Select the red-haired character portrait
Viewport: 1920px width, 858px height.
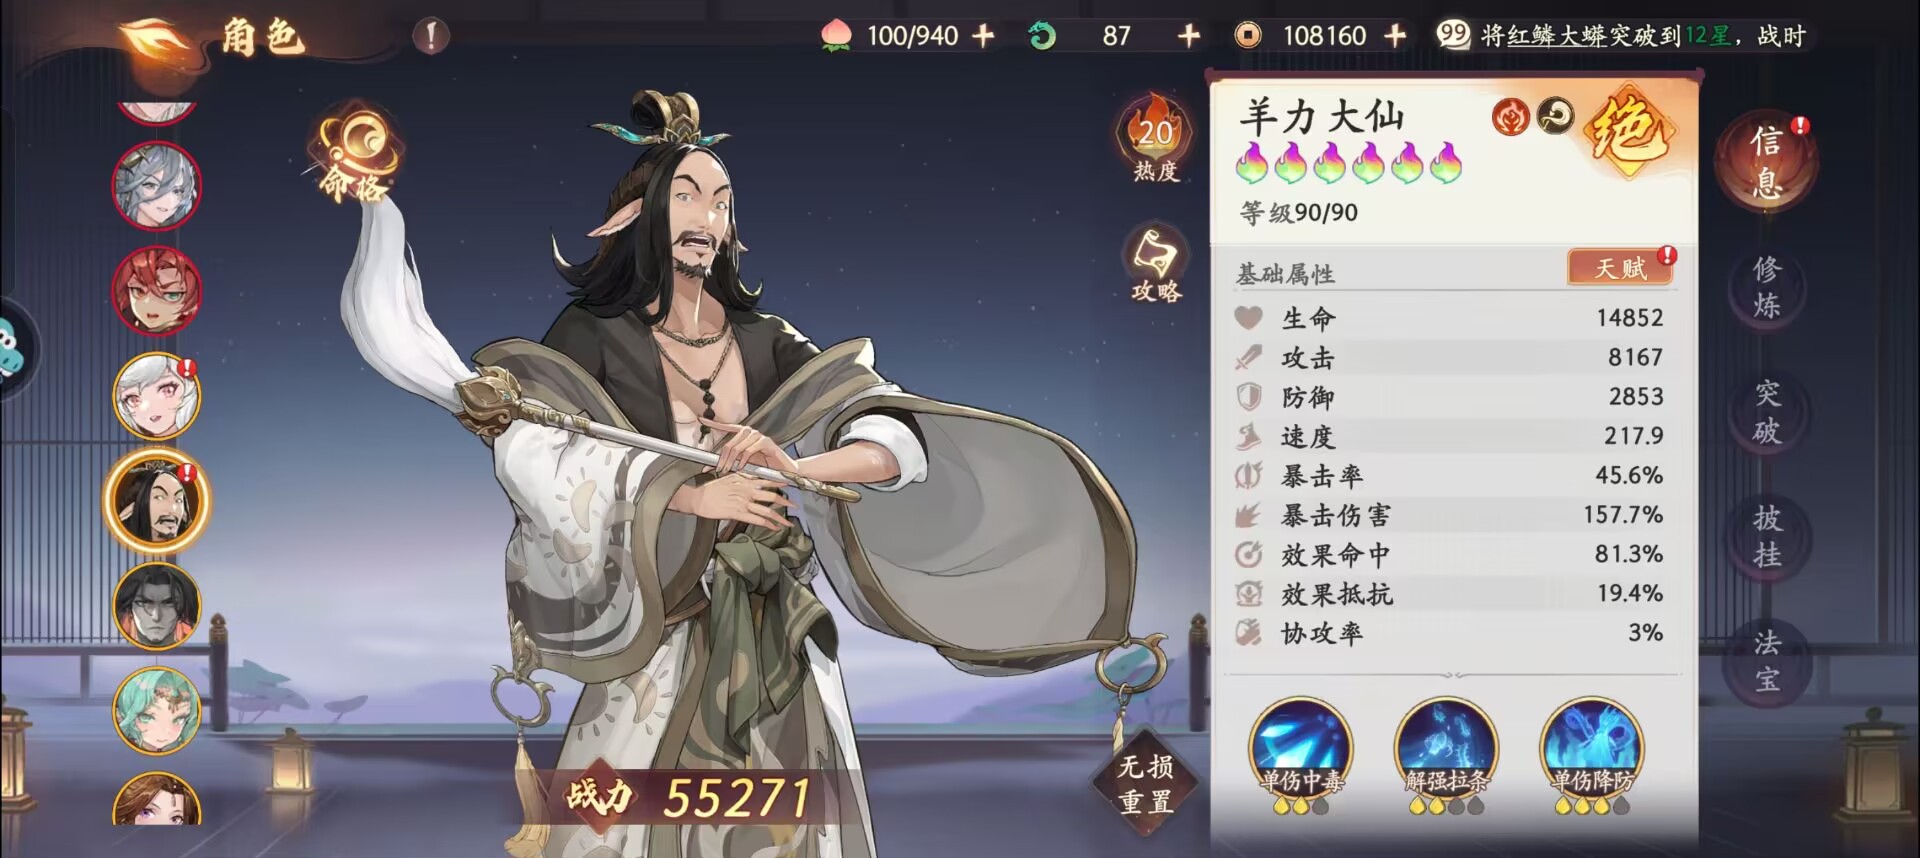157,290
